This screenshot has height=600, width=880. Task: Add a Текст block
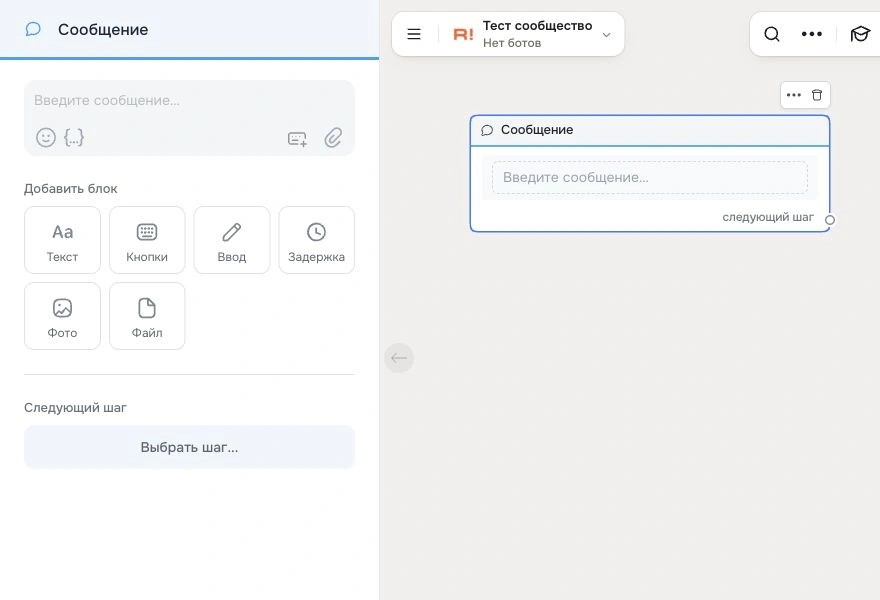[x=62, y=240]
